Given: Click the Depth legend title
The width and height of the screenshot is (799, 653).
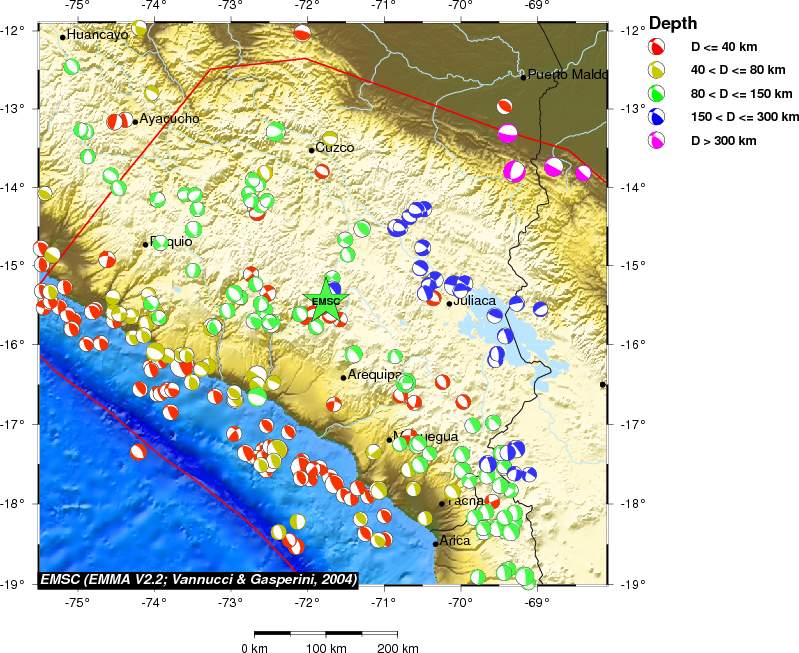Looking at the screenshot, I should coord(673,24).
